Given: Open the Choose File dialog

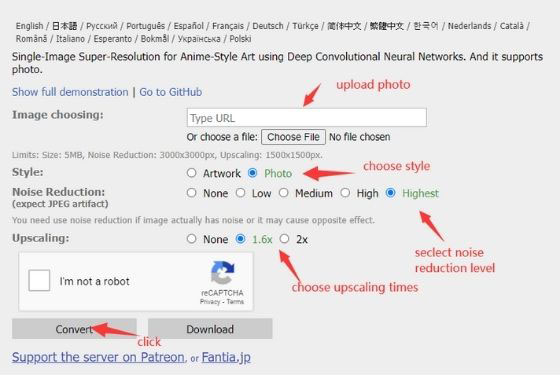Looking at the screenshot, I should coord(293,137).
